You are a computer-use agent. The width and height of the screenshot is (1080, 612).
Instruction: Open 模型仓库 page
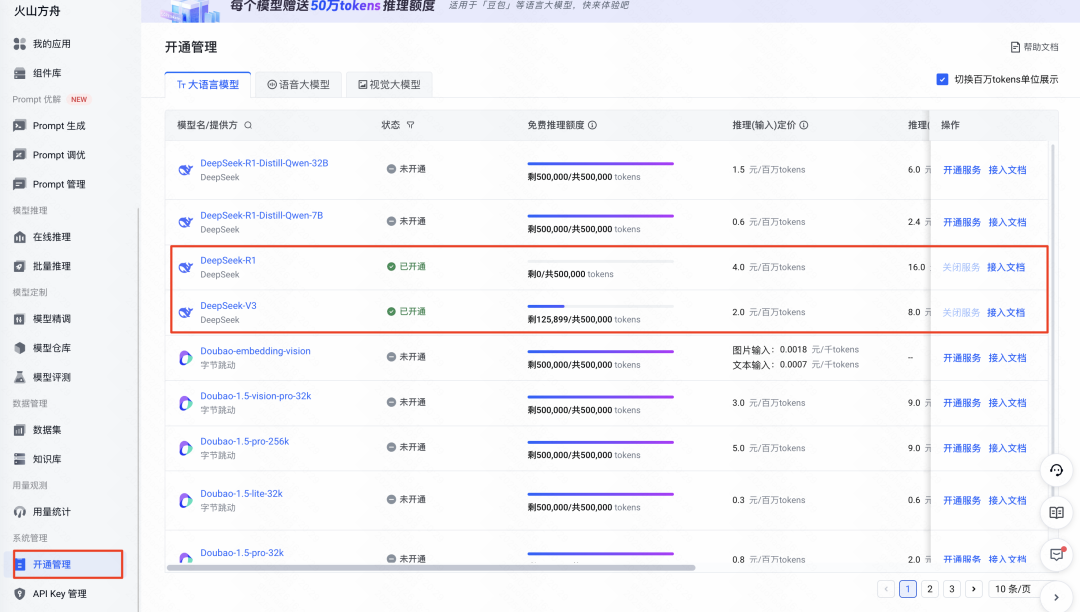41,348
